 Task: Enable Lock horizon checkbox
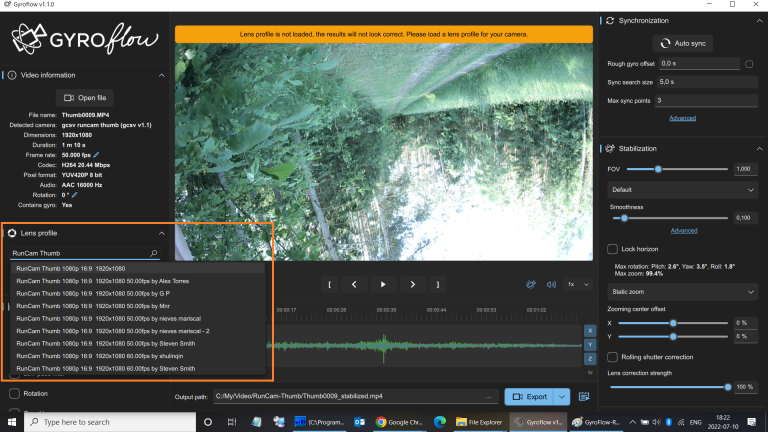[612, 249]
